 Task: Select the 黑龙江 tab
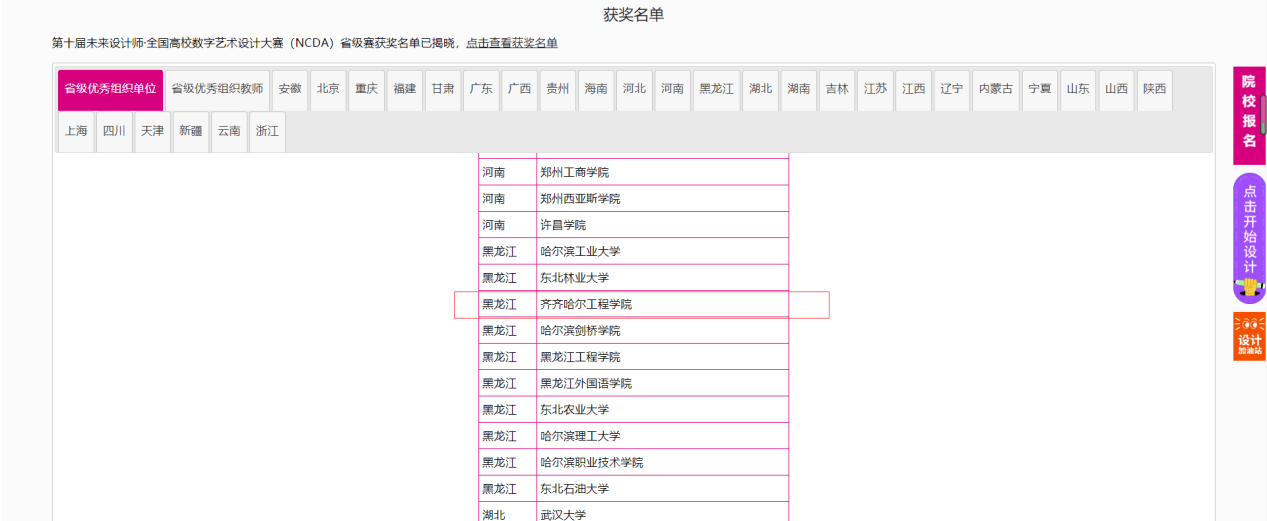click(716, 89)
